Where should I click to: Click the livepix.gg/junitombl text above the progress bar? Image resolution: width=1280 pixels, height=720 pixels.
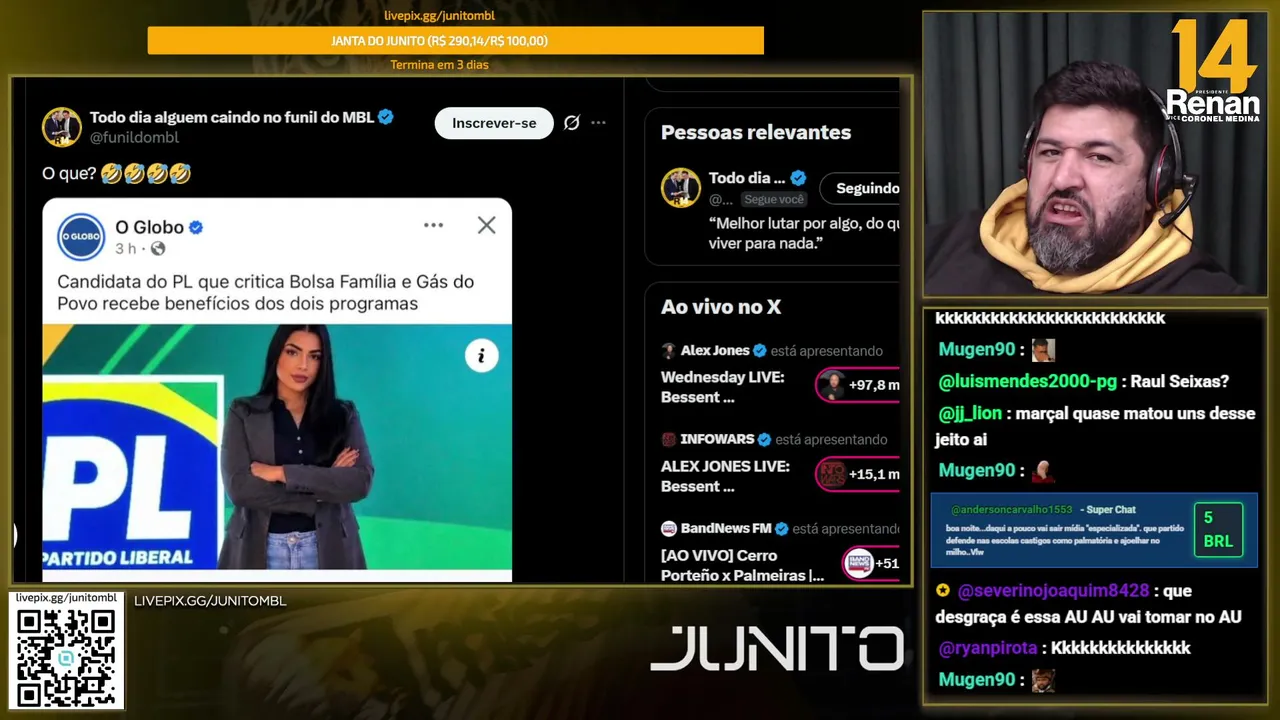coord(439,15)
